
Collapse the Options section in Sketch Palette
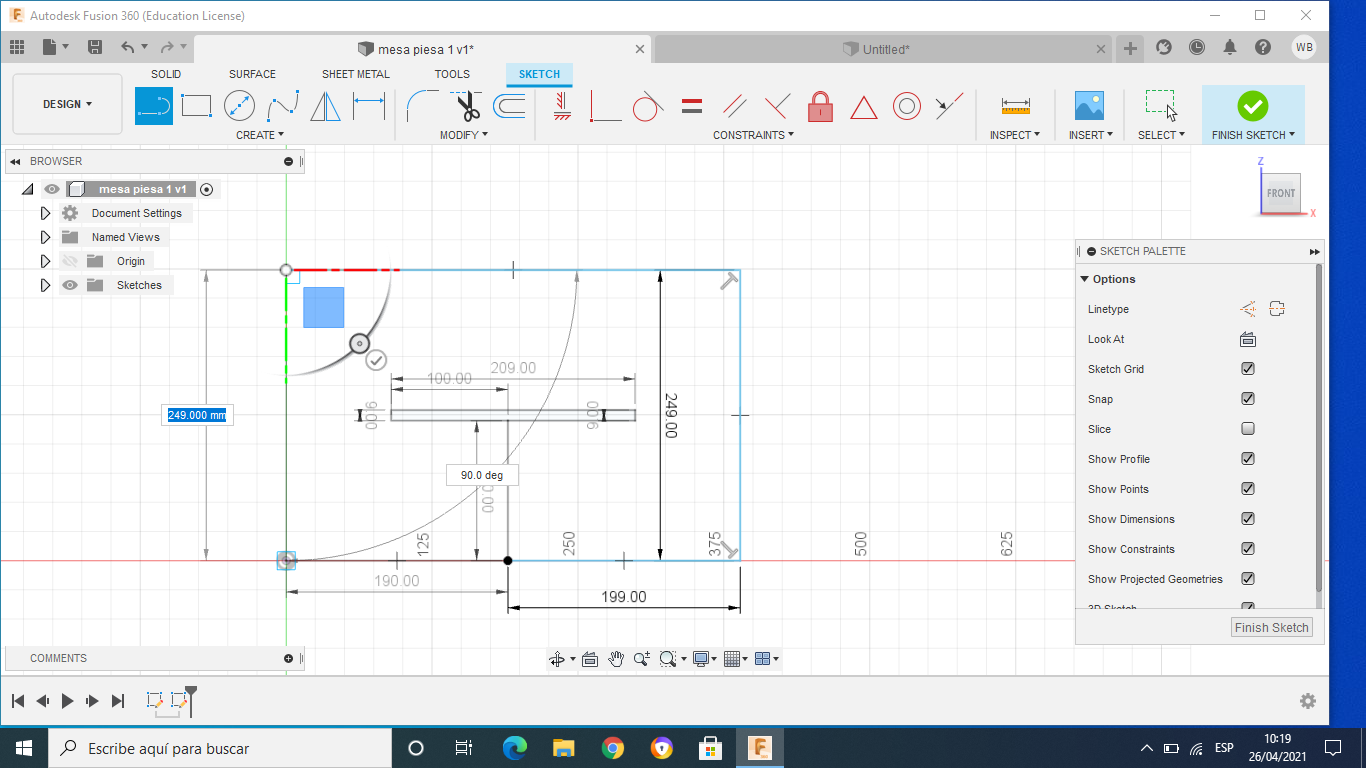pyautogui.click(x=1085, y=279)
